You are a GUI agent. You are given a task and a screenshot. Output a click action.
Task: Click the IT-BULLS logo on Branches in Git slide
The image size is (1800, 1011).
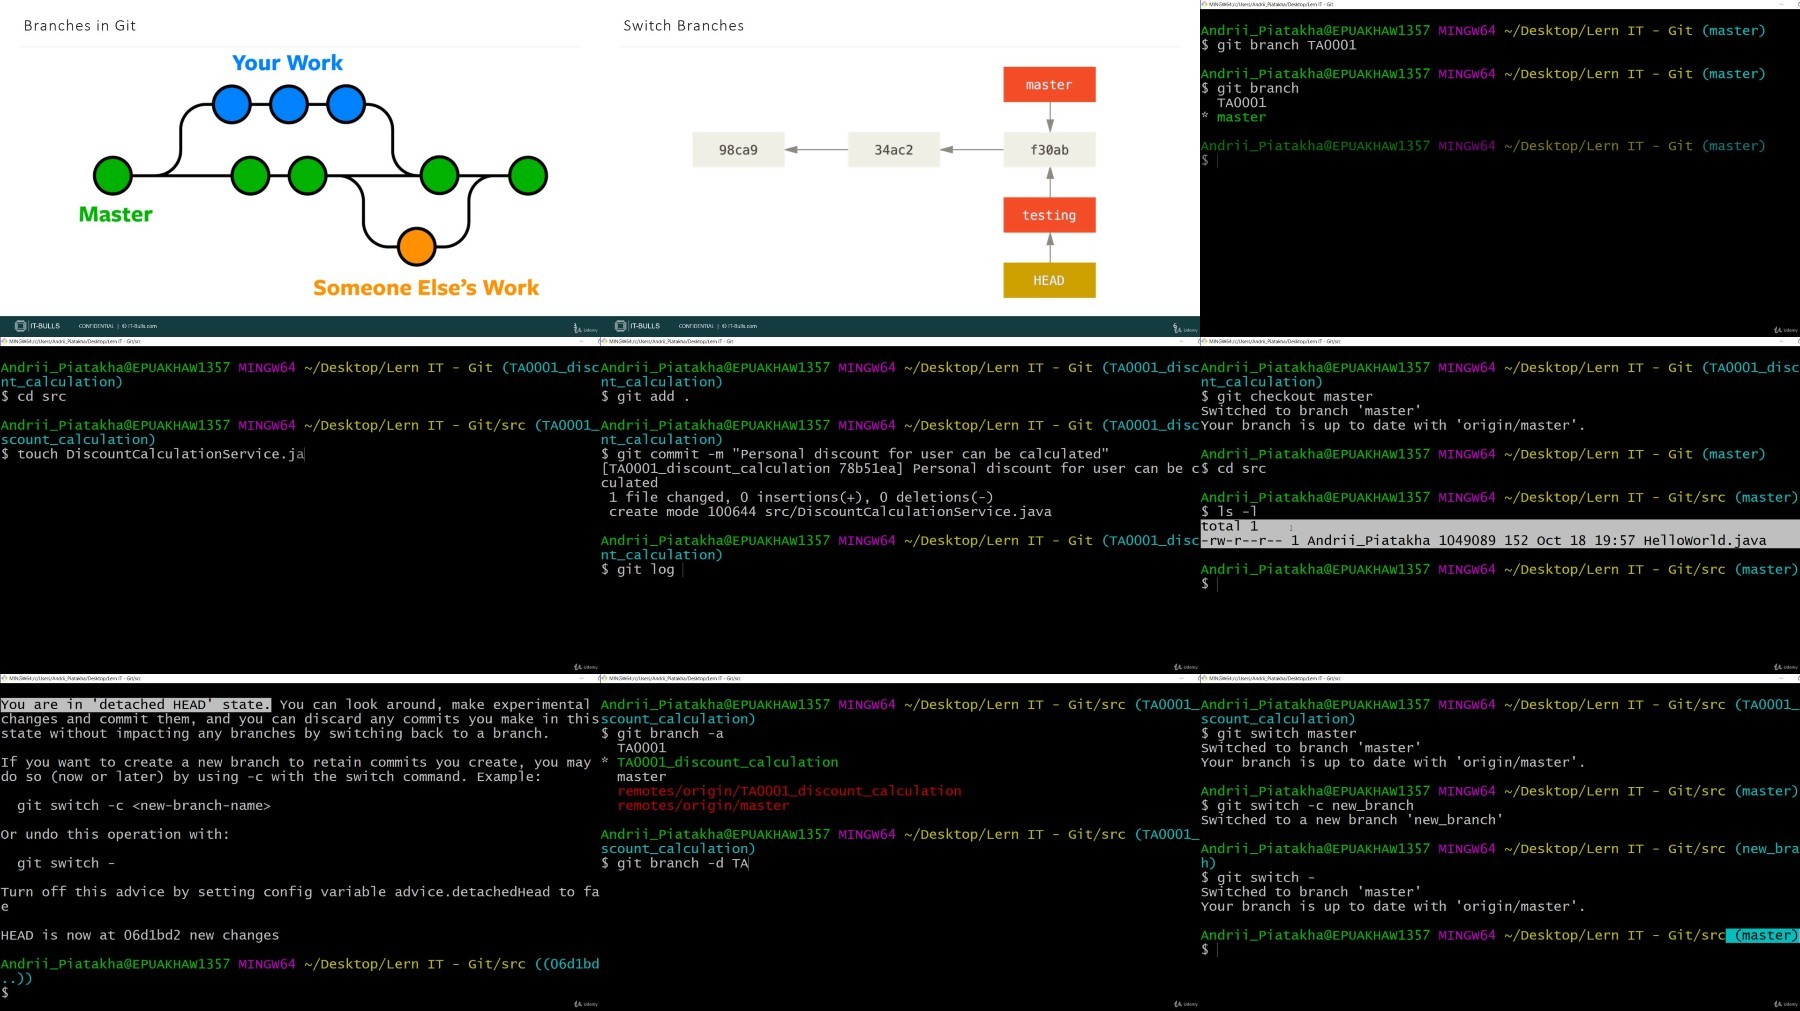[x=37, y=326]
